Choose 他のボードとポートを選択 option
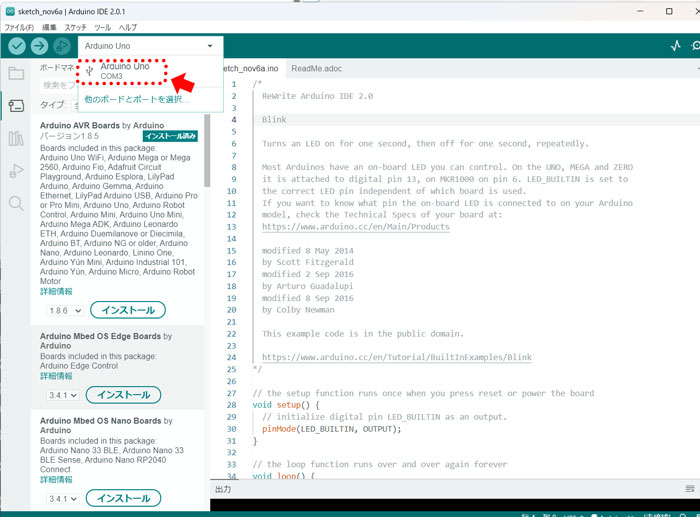Viewport: 700px width, 517px height. click(x=137, y=99)
